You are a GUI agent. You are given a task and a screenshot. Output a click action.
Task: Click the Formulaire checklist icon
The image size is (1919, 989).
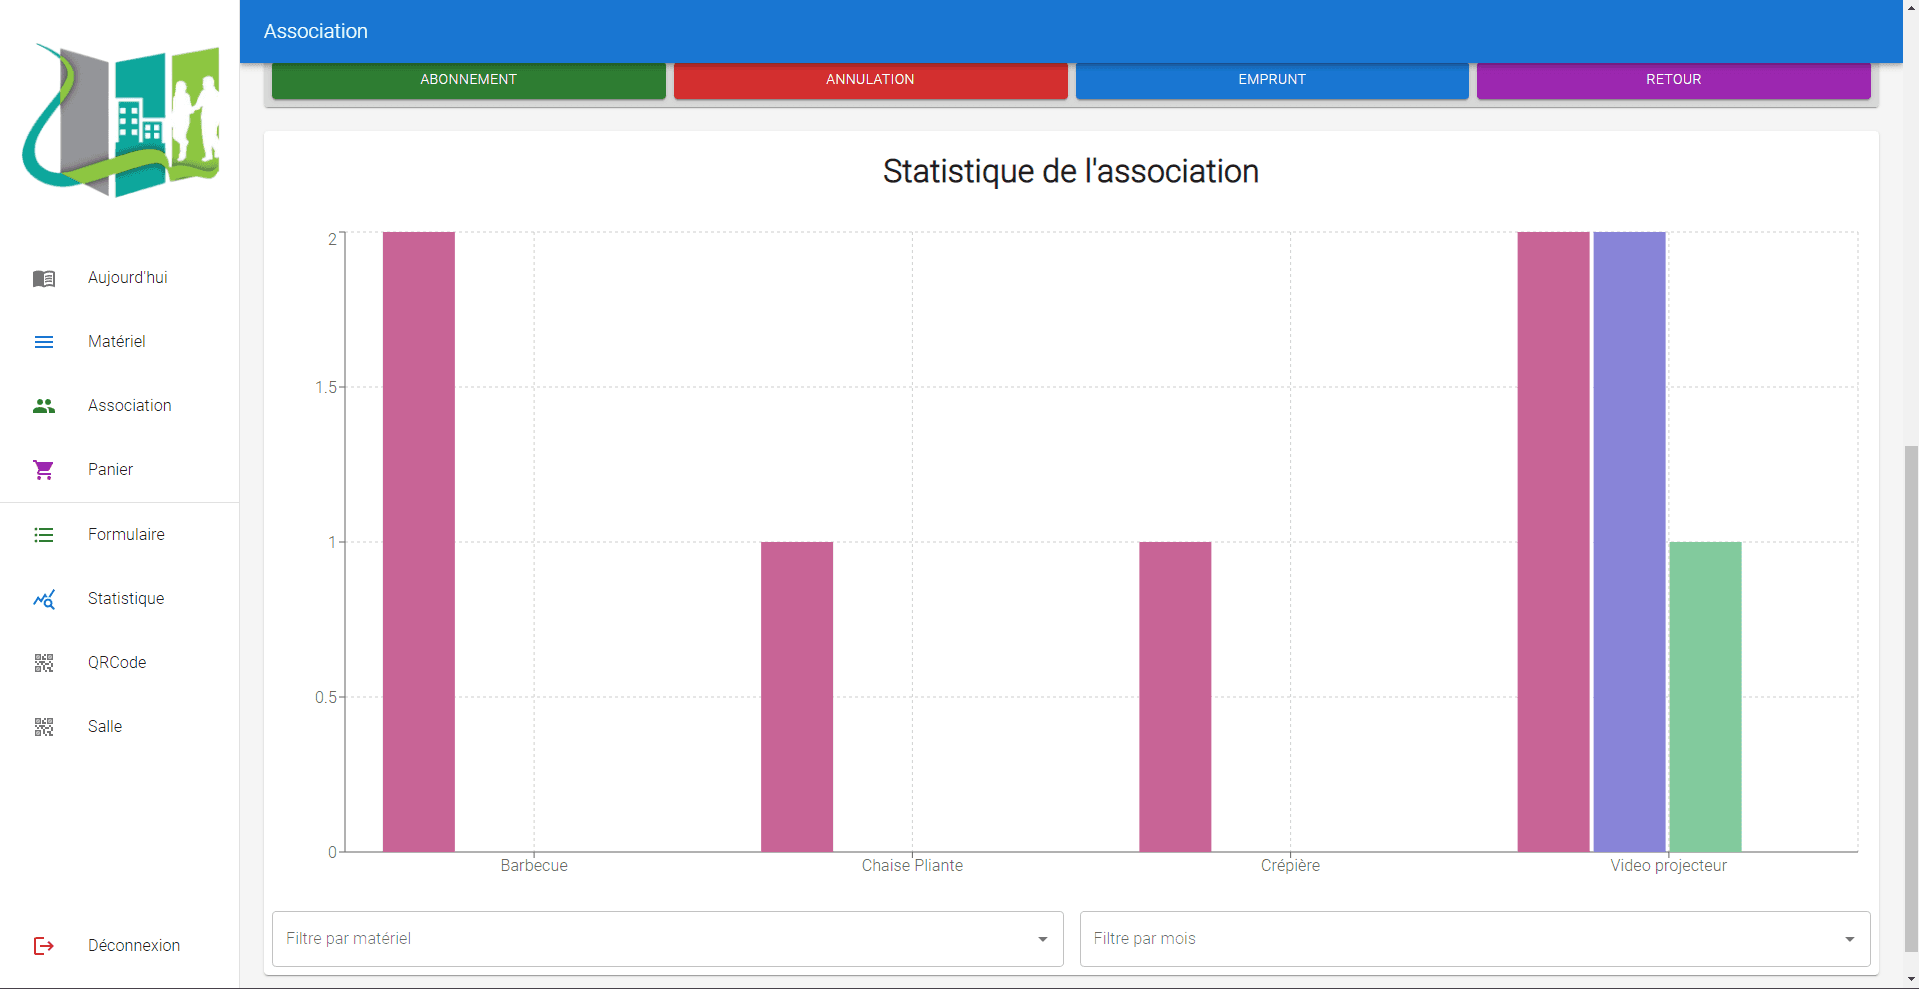pos(44,535)
